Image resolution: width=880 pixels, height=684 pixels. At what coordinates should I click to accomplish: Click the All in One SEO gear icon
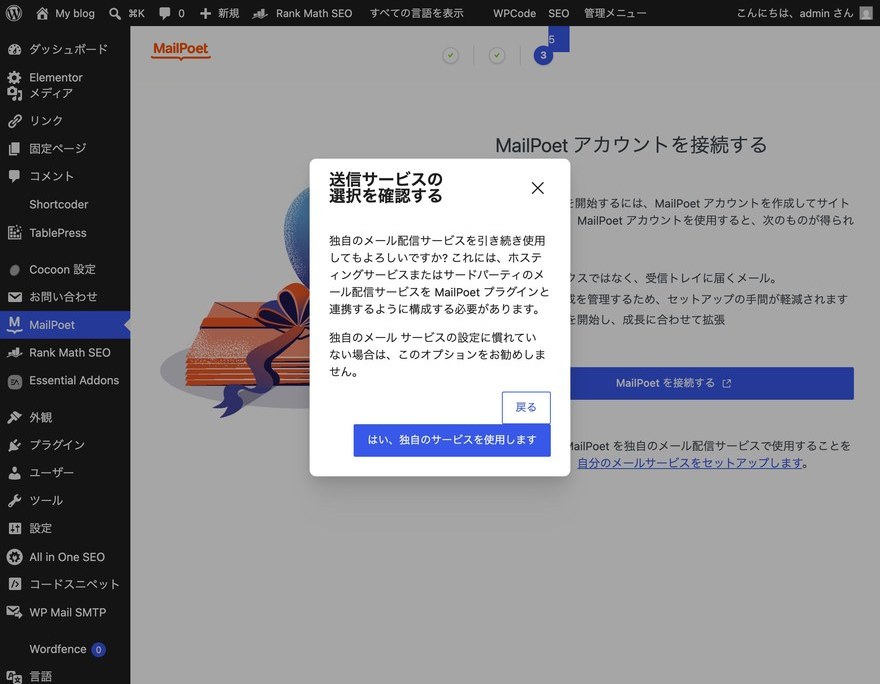[15, 557]
